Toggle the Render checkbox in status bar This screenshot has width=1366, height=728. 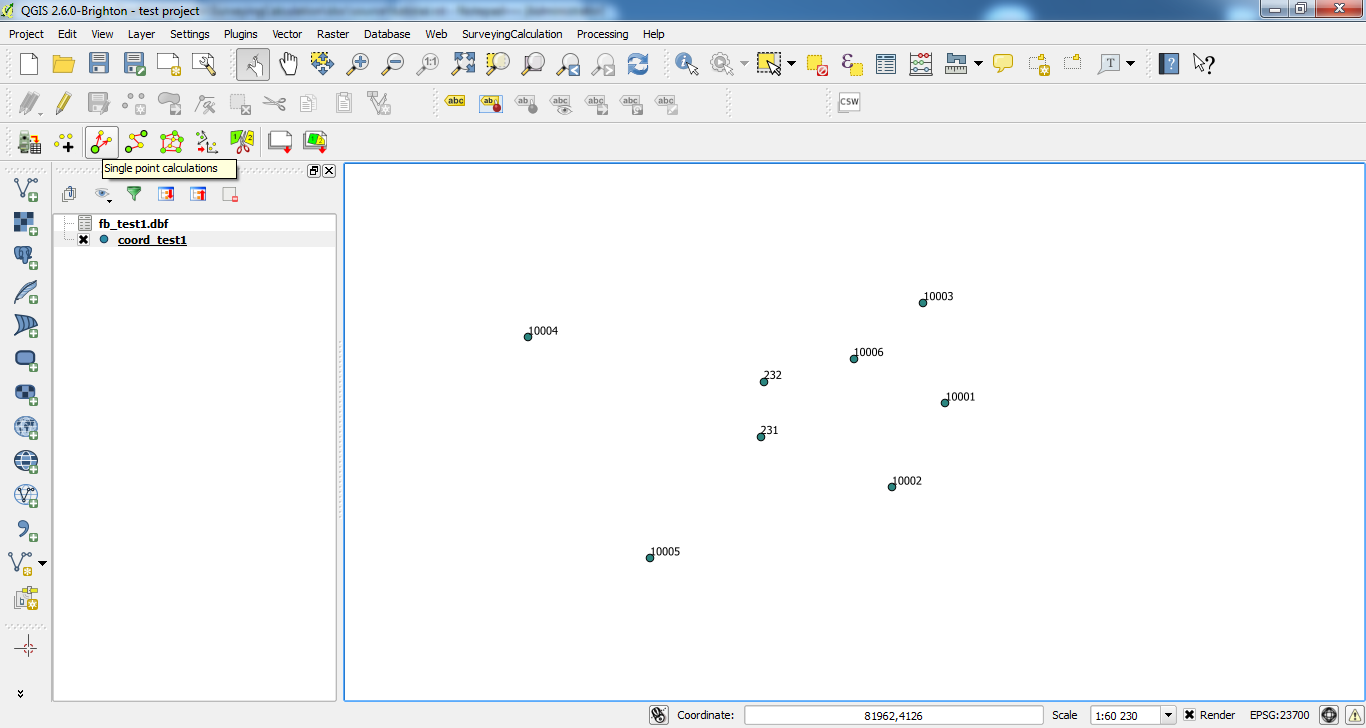point(1190,715)
